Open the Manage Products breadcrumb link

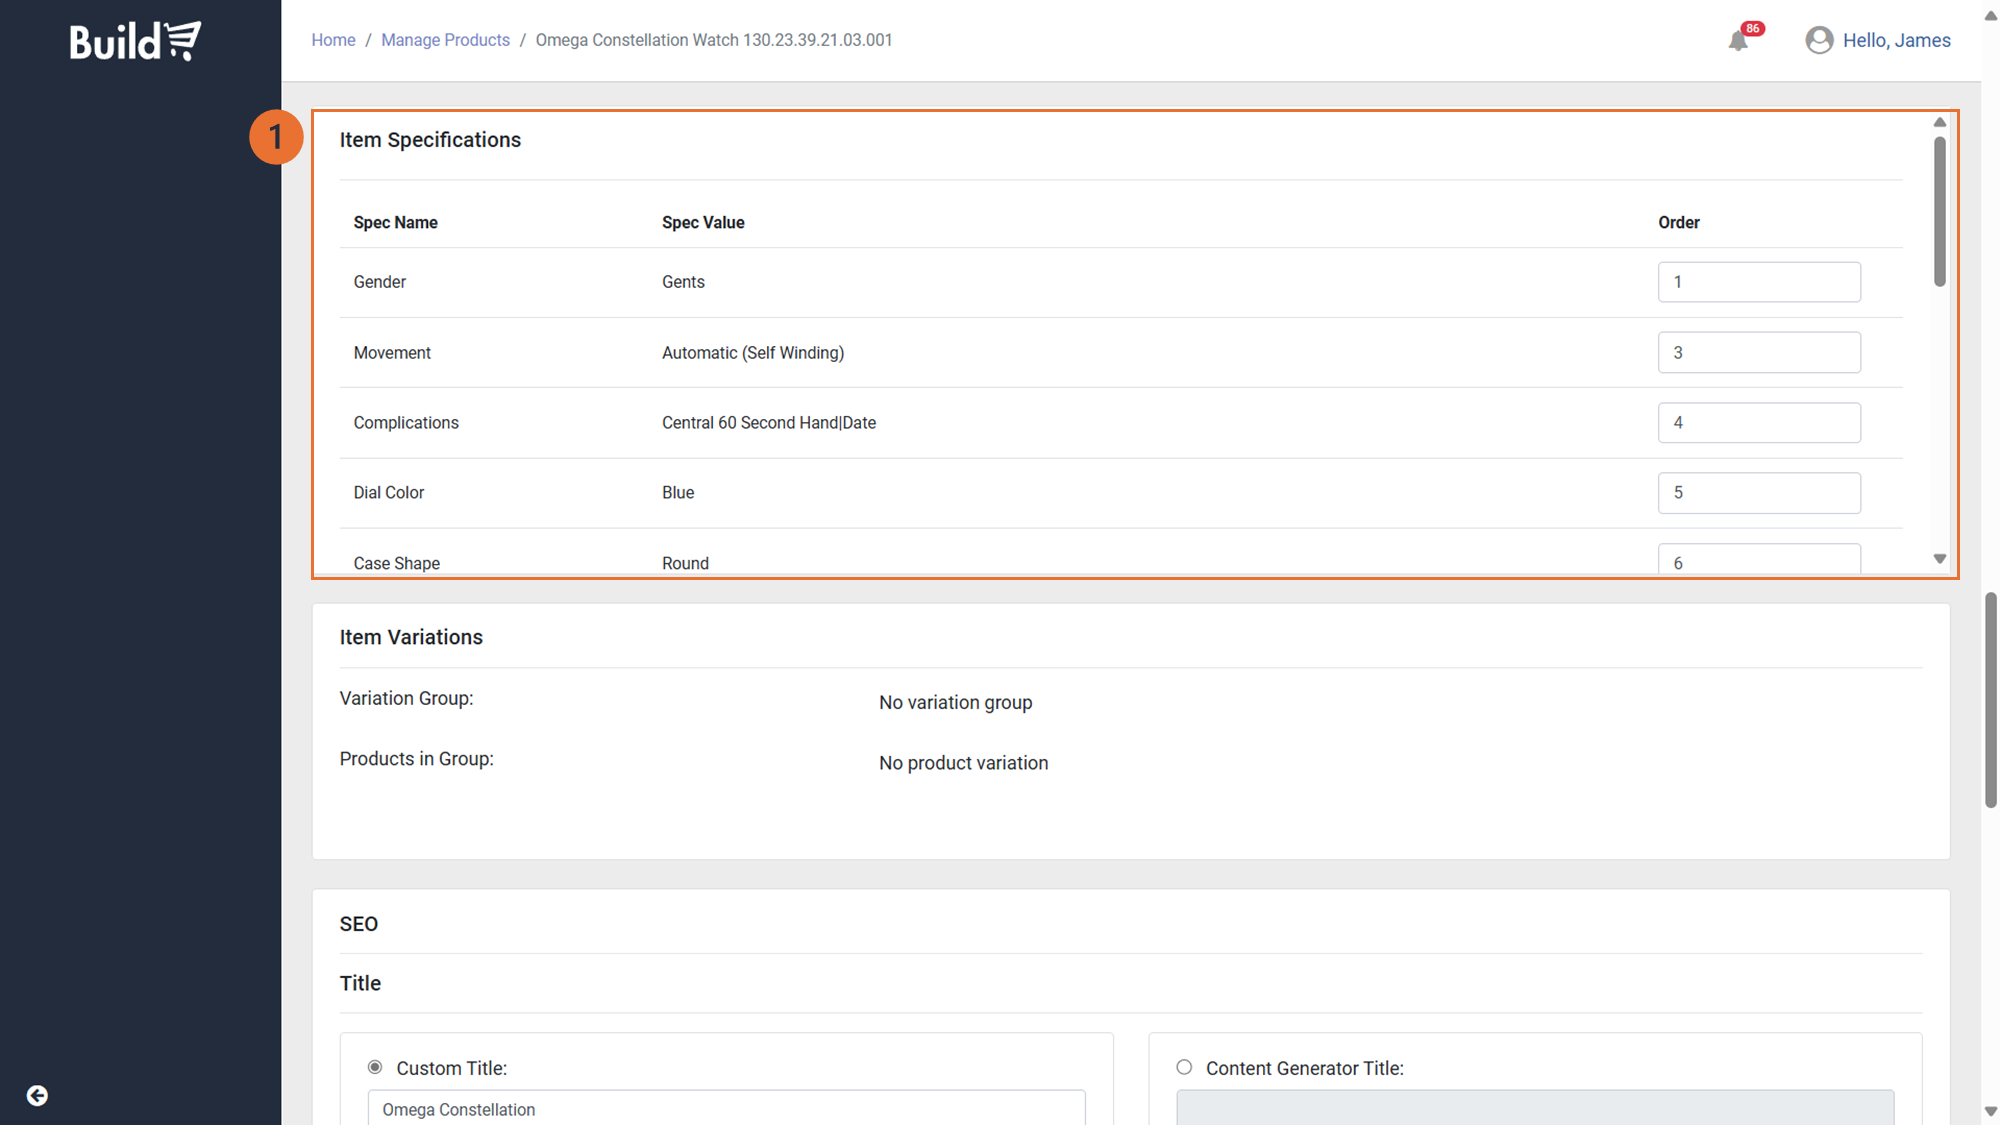pyautogui.click(x=445, y=40)
